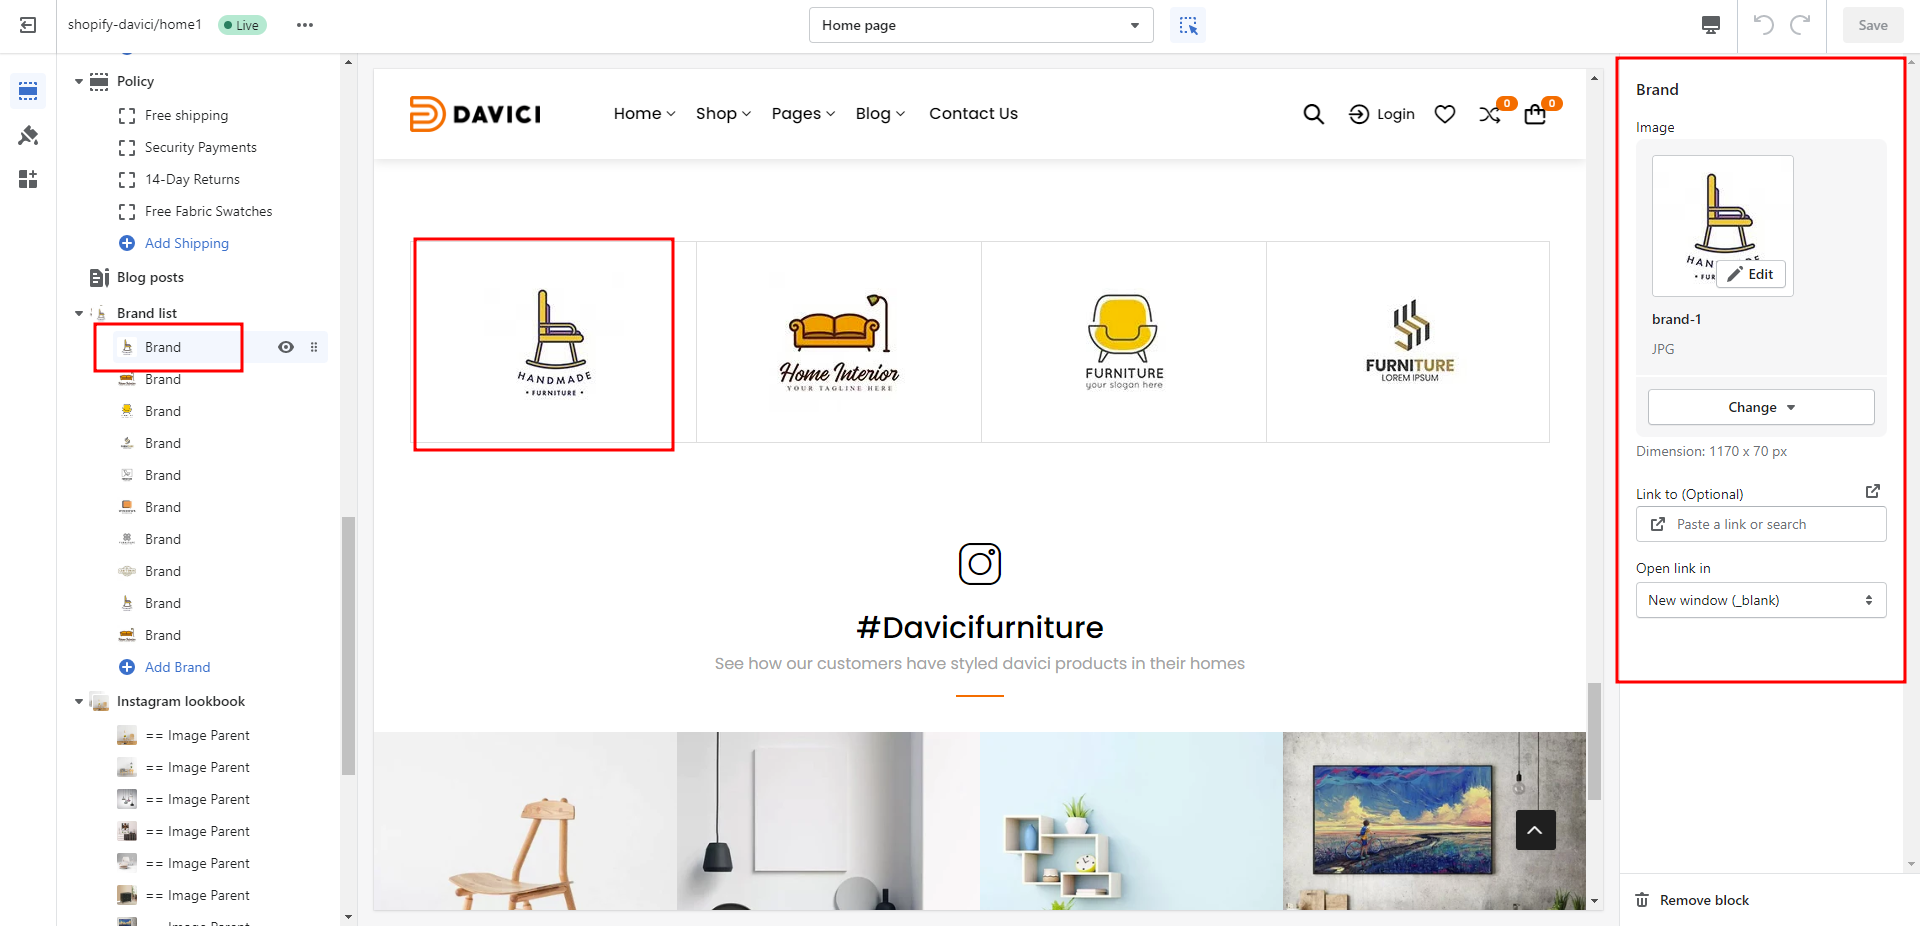Screen dimensions: 1920x926
Task: Collapse the Instagram lookbook section
Action: point(79,701)
